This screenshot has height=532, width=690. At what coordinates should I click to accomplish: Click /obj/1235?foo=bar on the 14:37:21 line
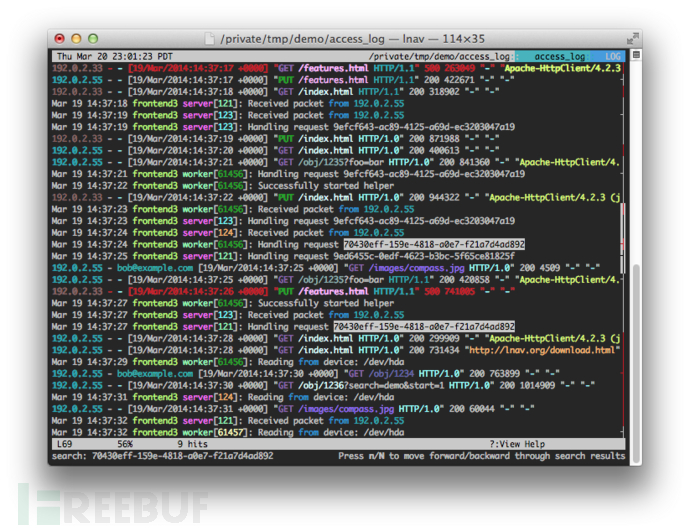[x=341, y=162]
